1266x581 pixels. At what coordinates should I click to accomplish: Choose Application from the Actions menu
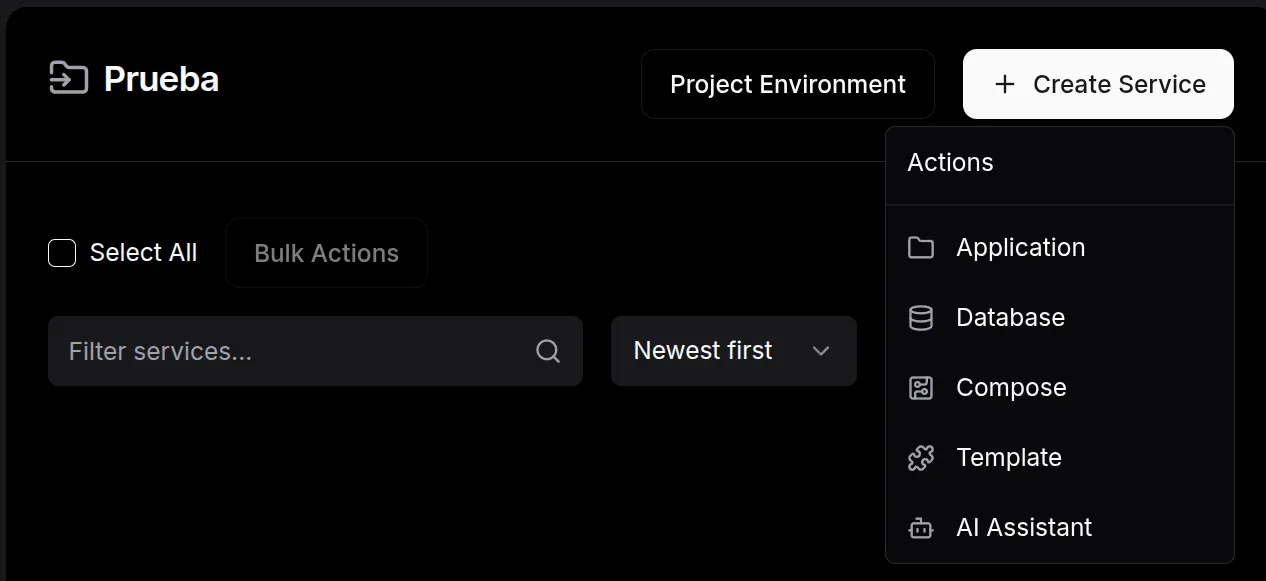1020,248
